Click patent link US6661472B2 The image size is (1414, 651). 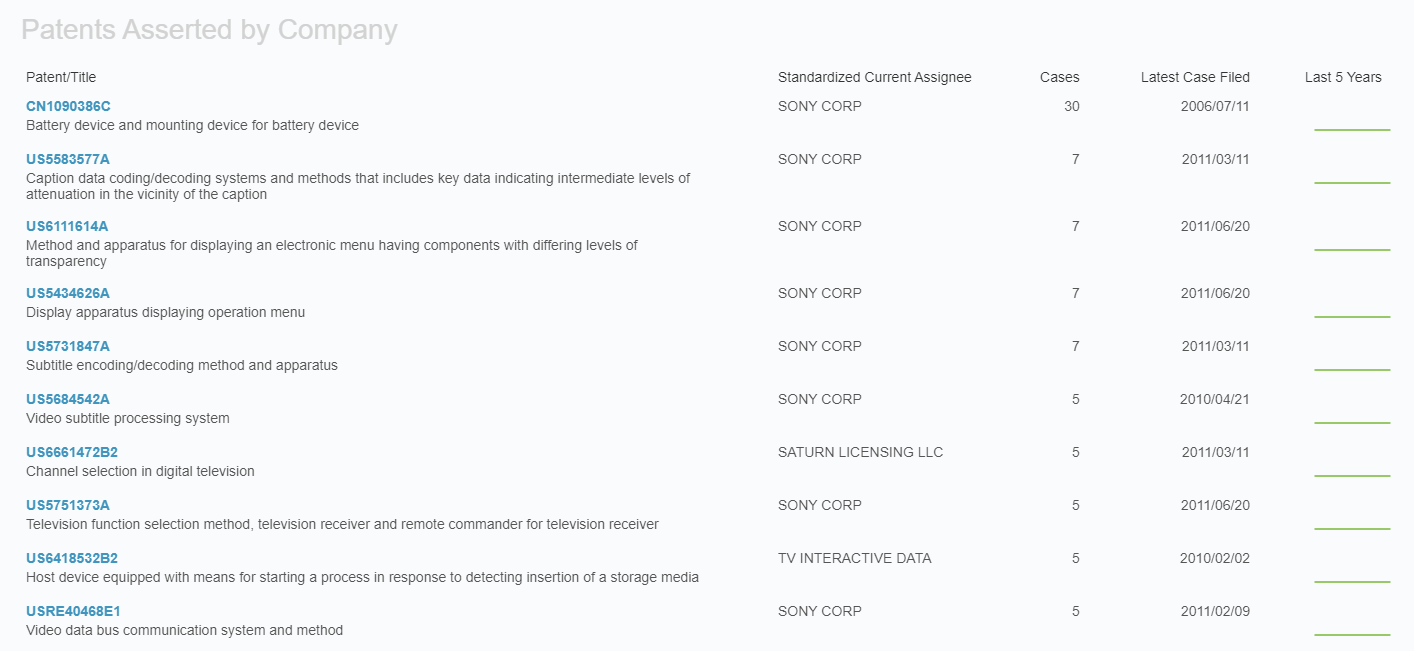[72, 452]
